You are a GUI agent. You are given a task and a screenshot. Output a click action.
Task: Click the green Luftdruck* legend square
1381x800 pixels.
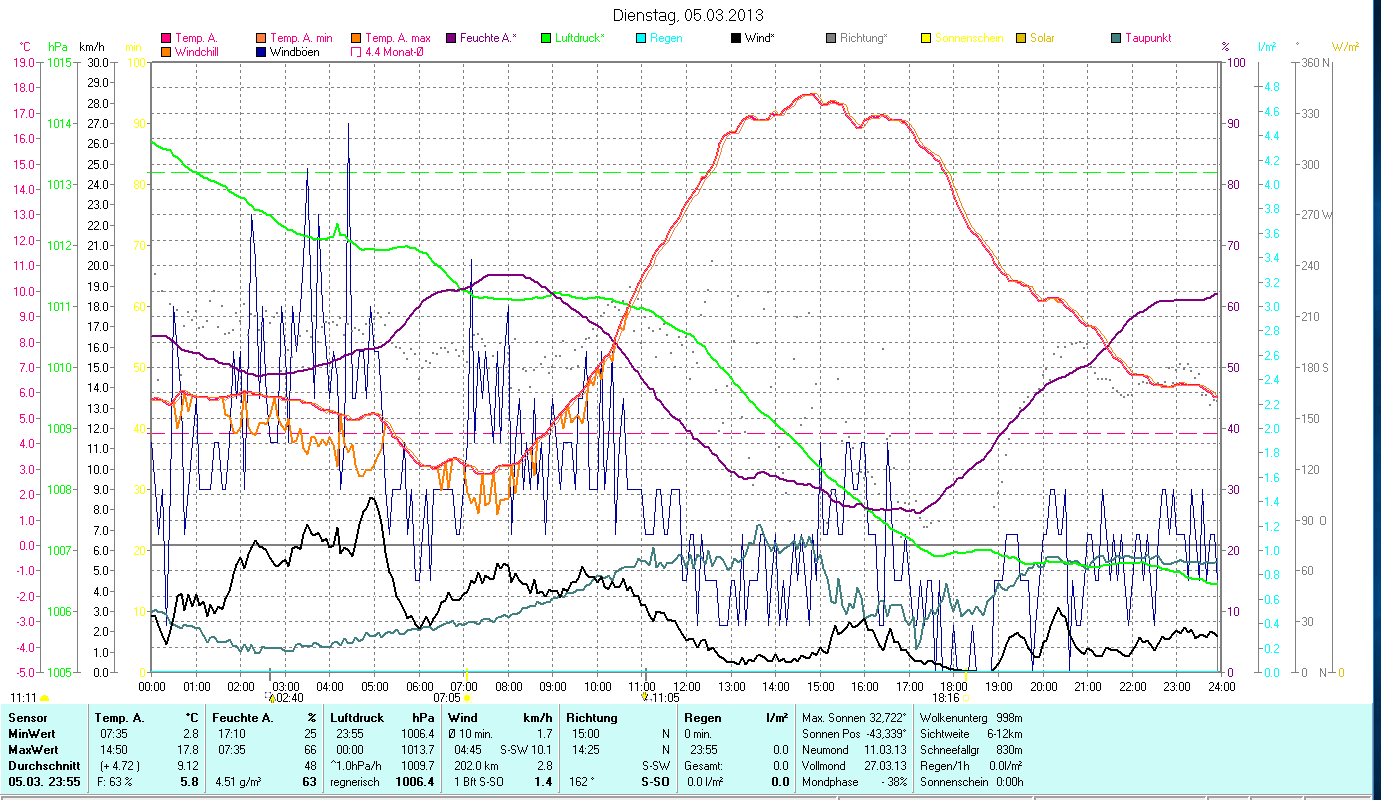[x=546, y=38]
